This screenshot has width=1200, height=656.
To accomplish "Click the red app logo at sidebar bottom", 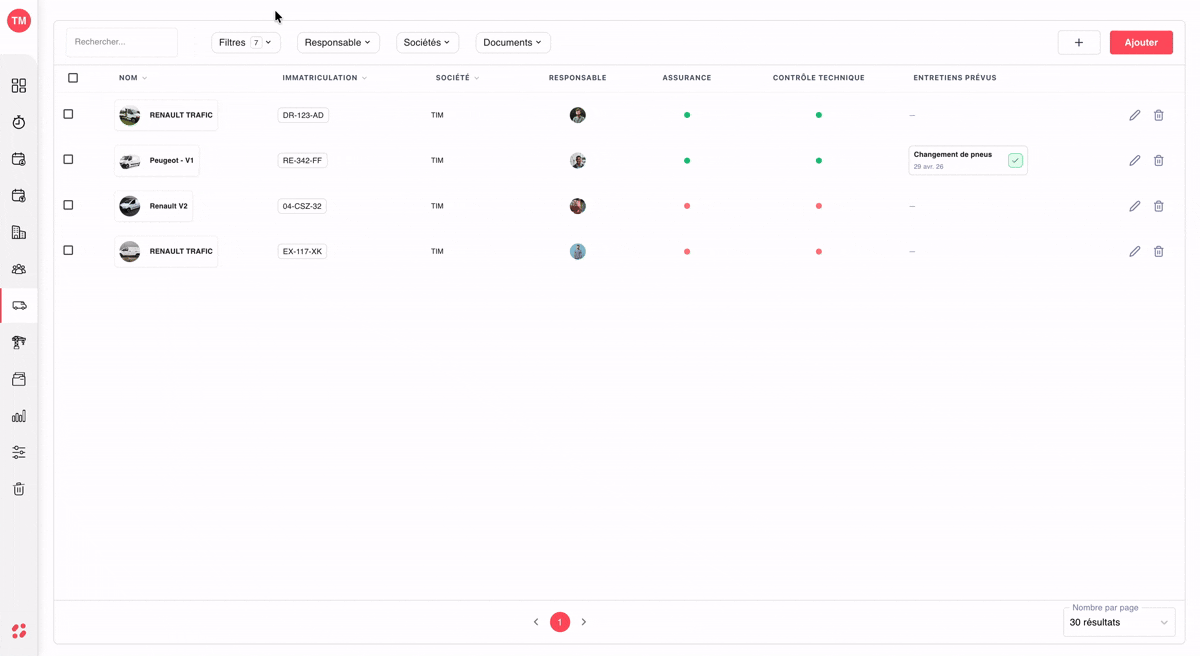I will click(19, 631).
